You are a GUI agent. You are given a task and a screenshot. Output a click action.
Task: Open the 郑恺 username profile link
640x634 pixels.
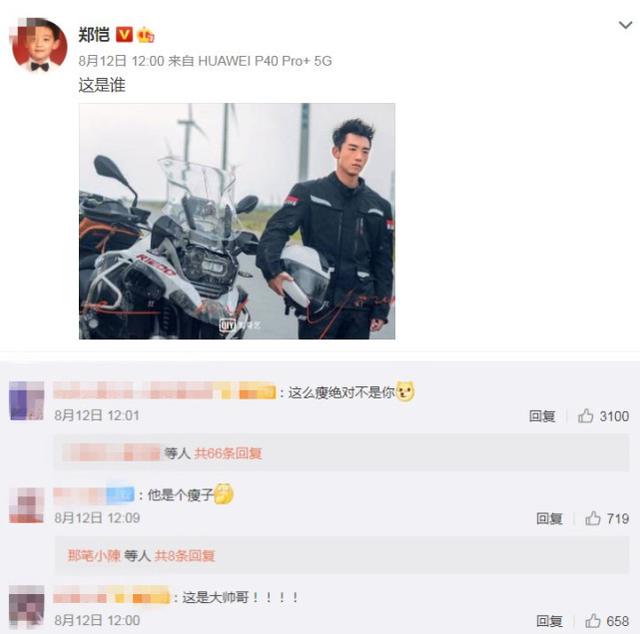point(94,35)
